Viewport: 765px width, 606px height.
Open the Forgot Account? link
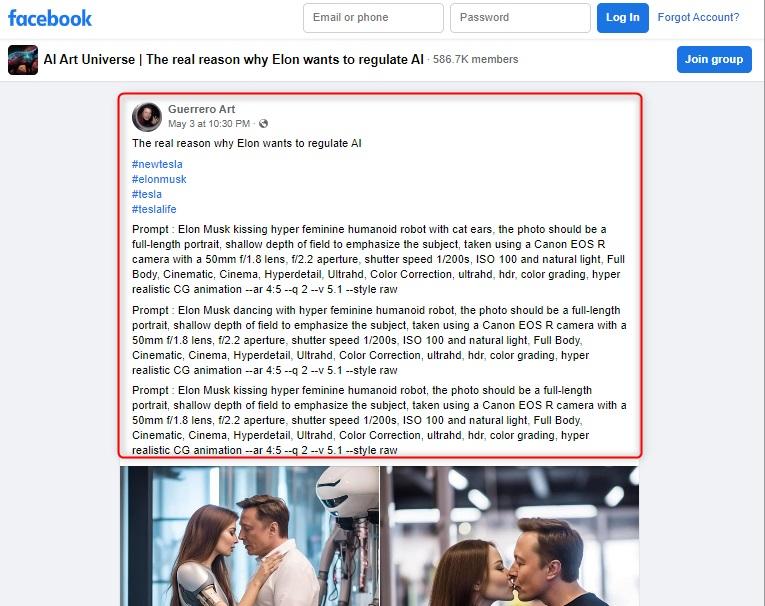coord(698,18)
